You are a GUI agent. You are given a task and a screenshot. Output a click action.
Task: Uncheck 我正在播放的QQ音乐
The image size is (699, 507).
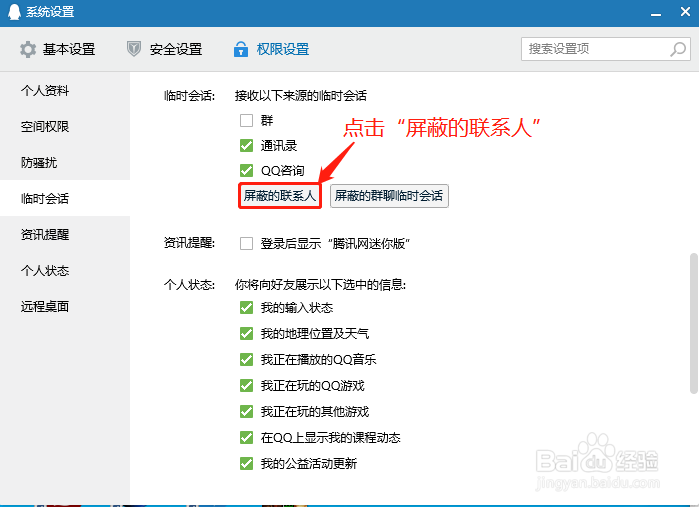click(247, 359)
